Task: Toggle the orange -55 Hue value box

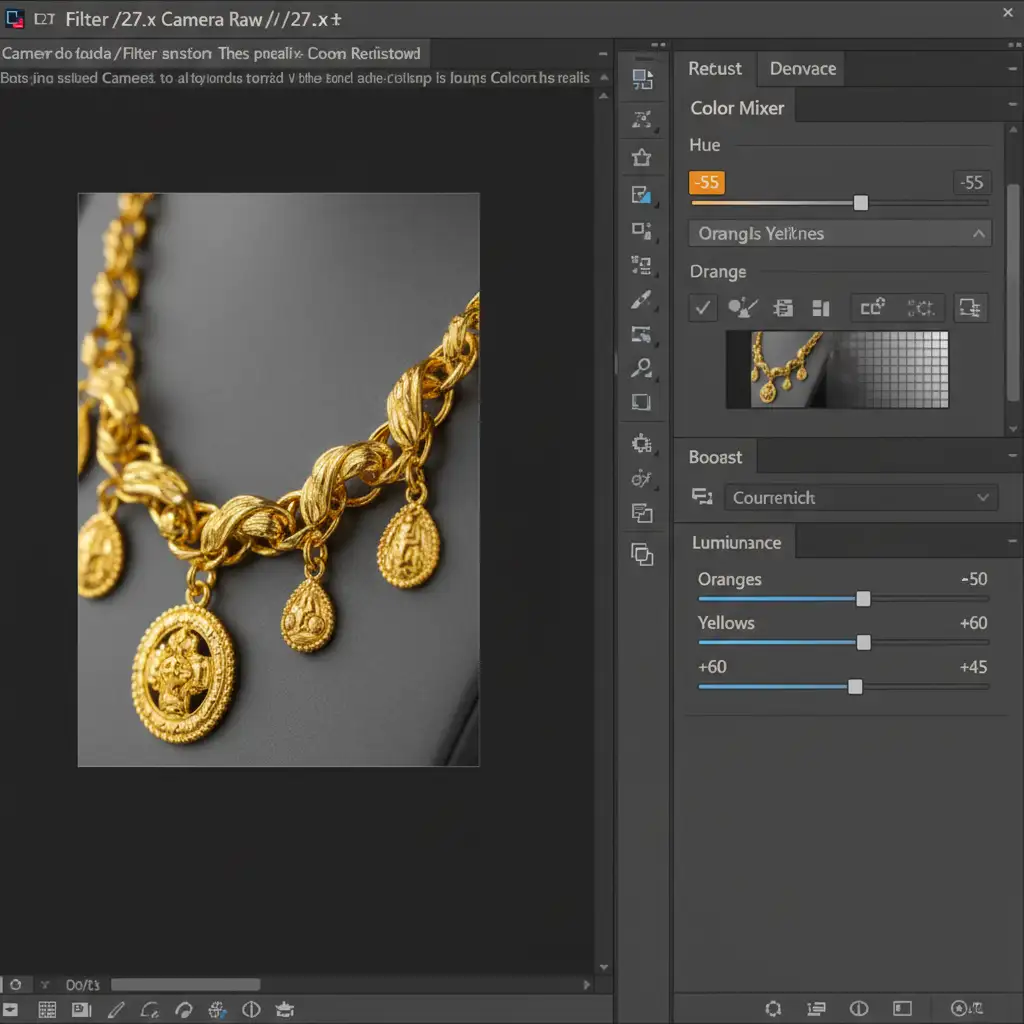Action: click(707, 182)
